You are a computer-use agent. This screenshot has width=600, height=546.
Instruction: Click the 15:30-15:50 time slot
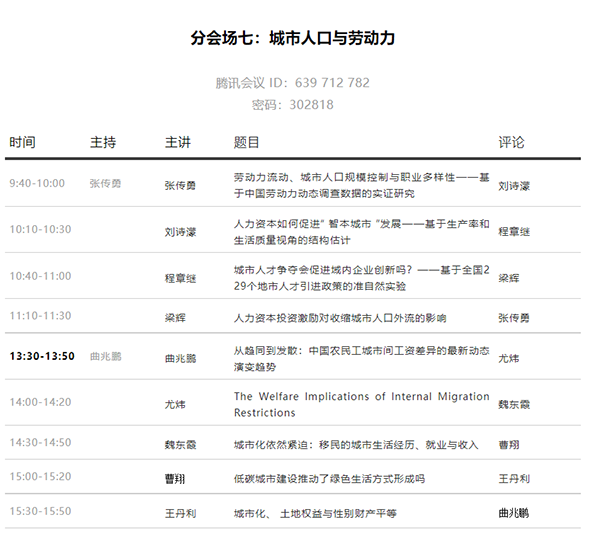click(x=40, y=513)
